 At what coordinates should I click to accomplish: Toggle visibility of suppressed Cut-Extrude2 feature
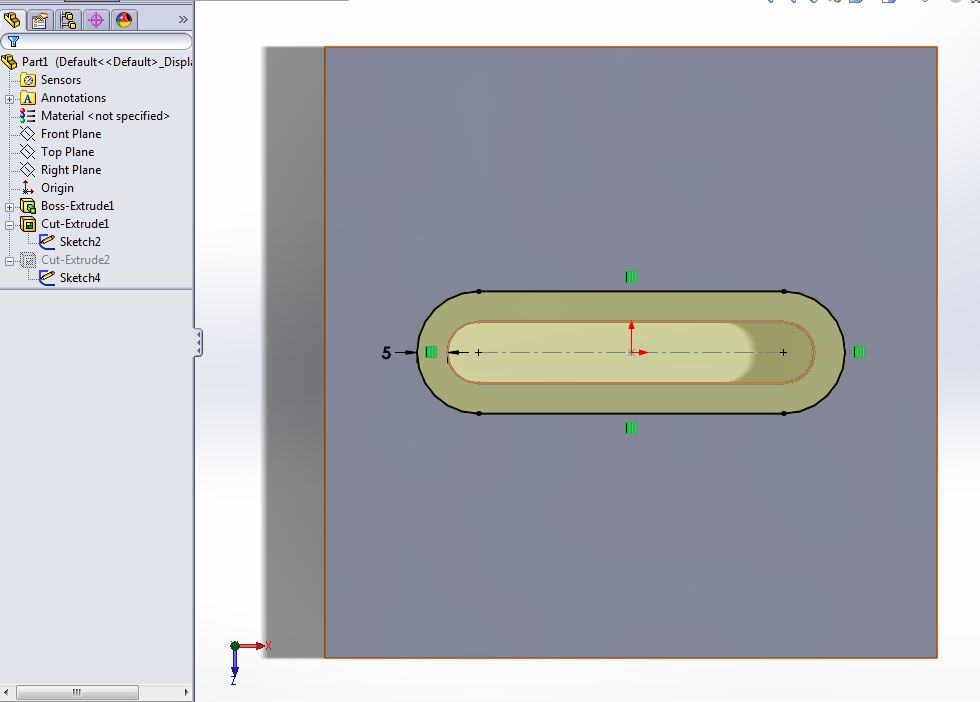coord(27,259)
